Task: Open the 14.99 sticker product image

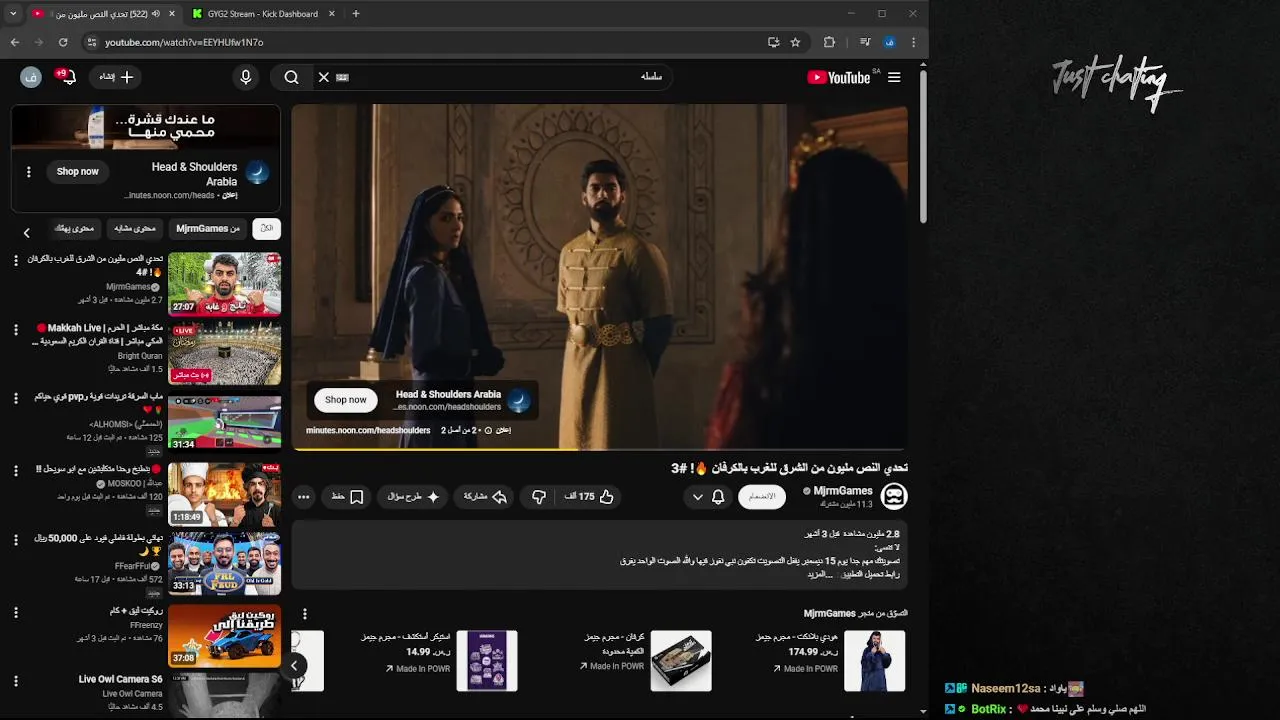Action: tap(487, 660)
